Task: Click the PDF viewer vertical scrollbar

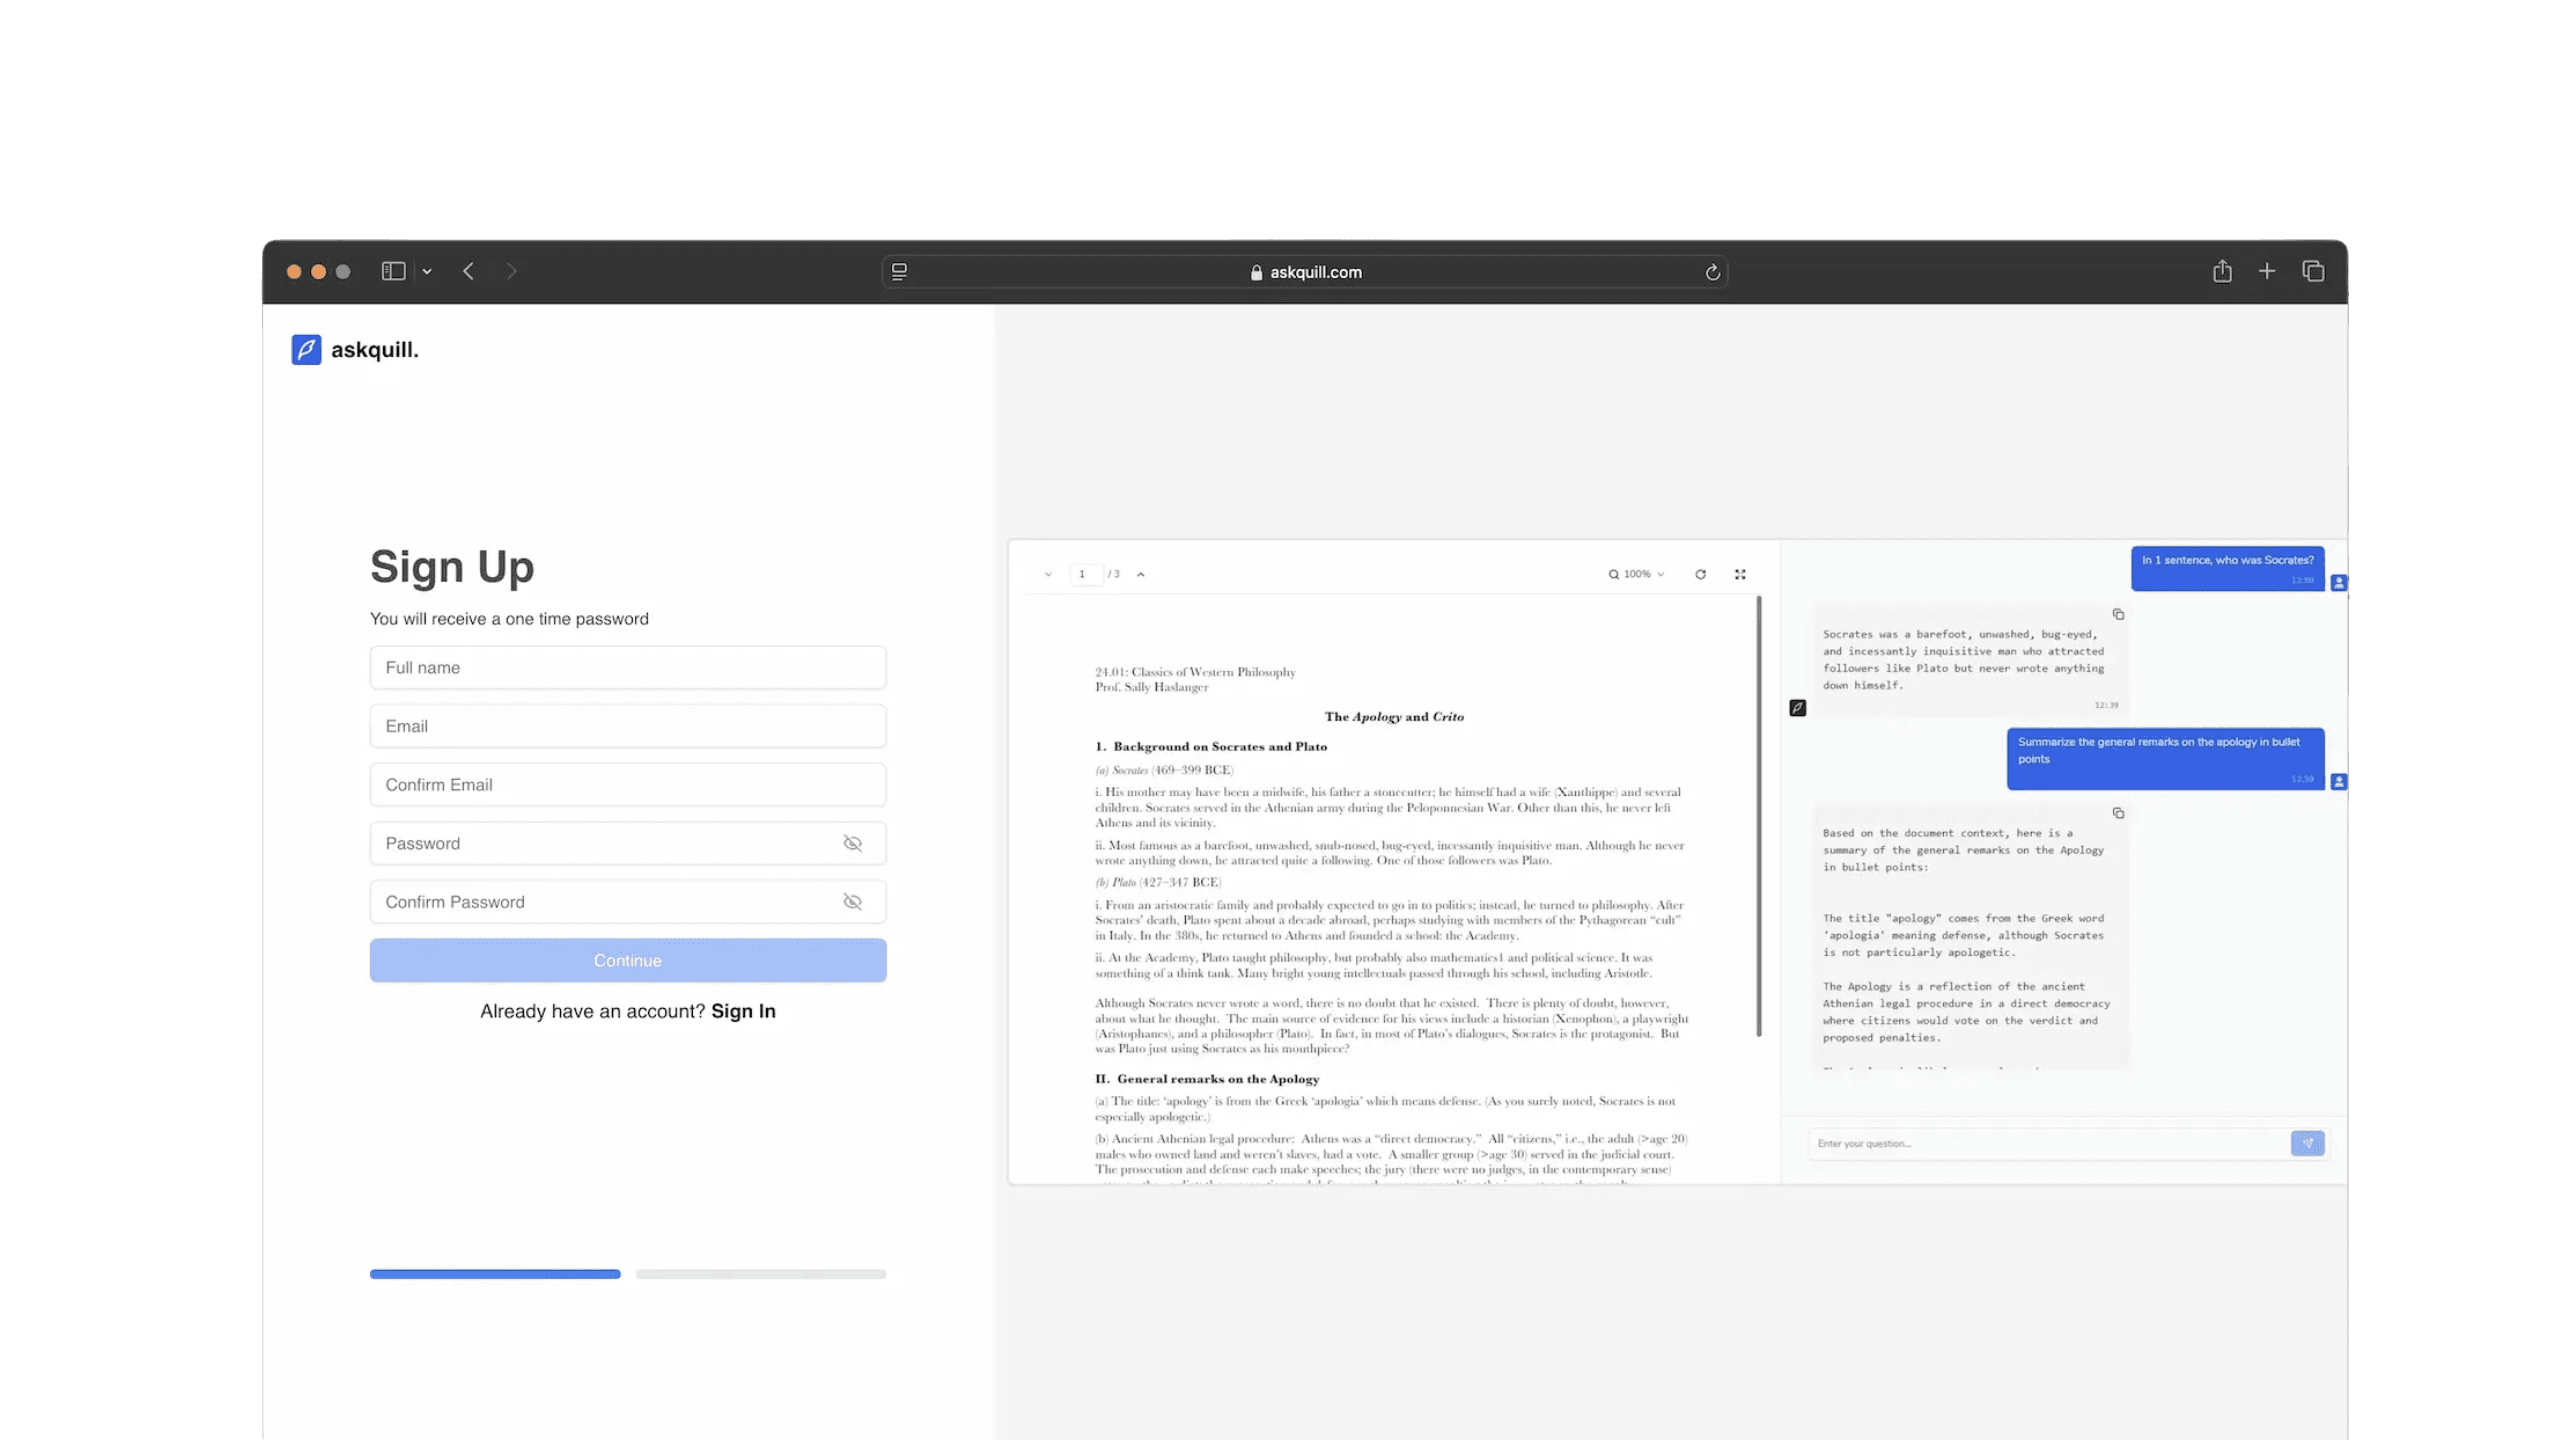Action: click(1759, 816)
